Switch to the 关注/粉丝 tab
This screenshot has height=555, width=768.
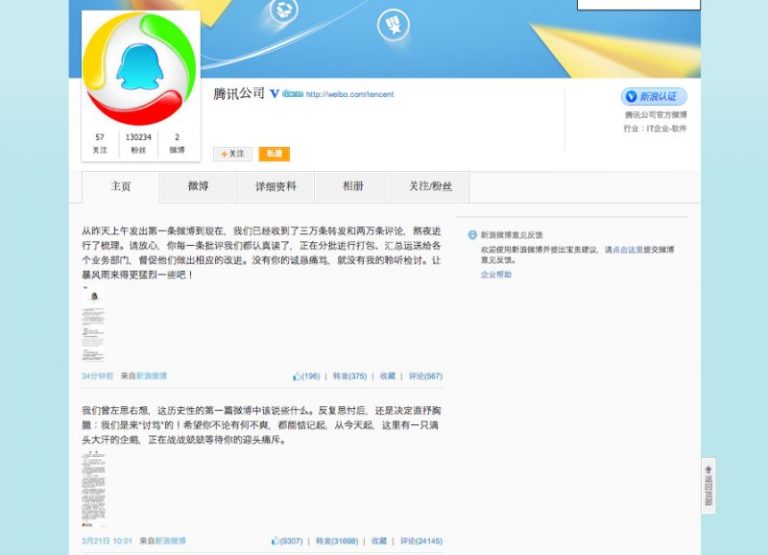(x=431, y=187)
